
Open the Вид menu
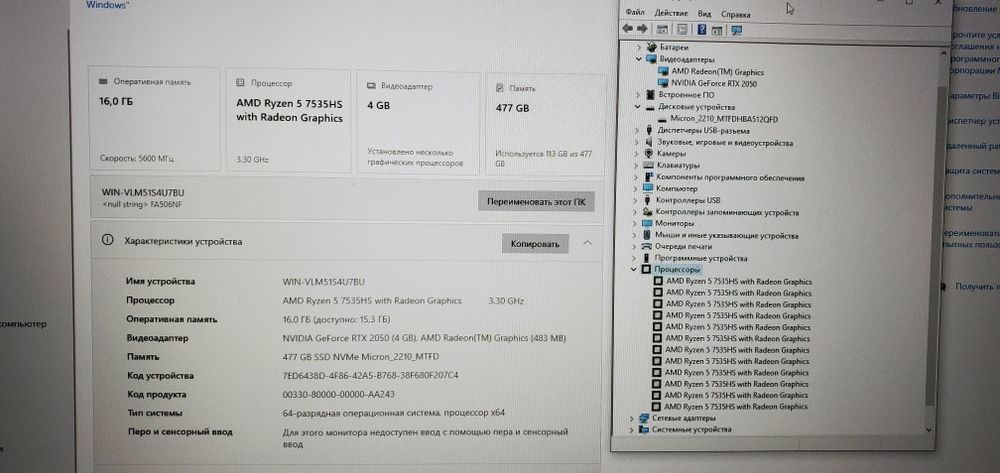point(704,13)
